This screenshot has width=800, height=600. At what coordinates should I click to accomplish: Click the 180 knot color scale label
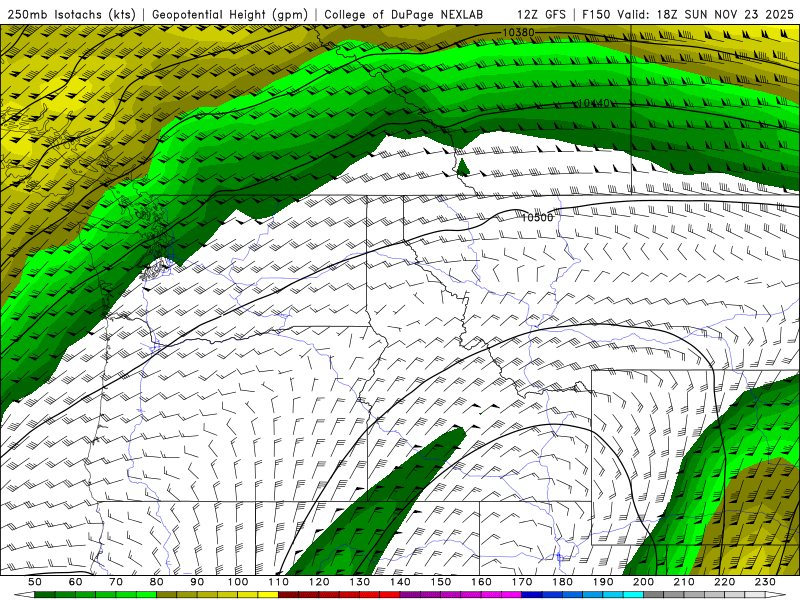pyautogui.click(x=562, y=582)
